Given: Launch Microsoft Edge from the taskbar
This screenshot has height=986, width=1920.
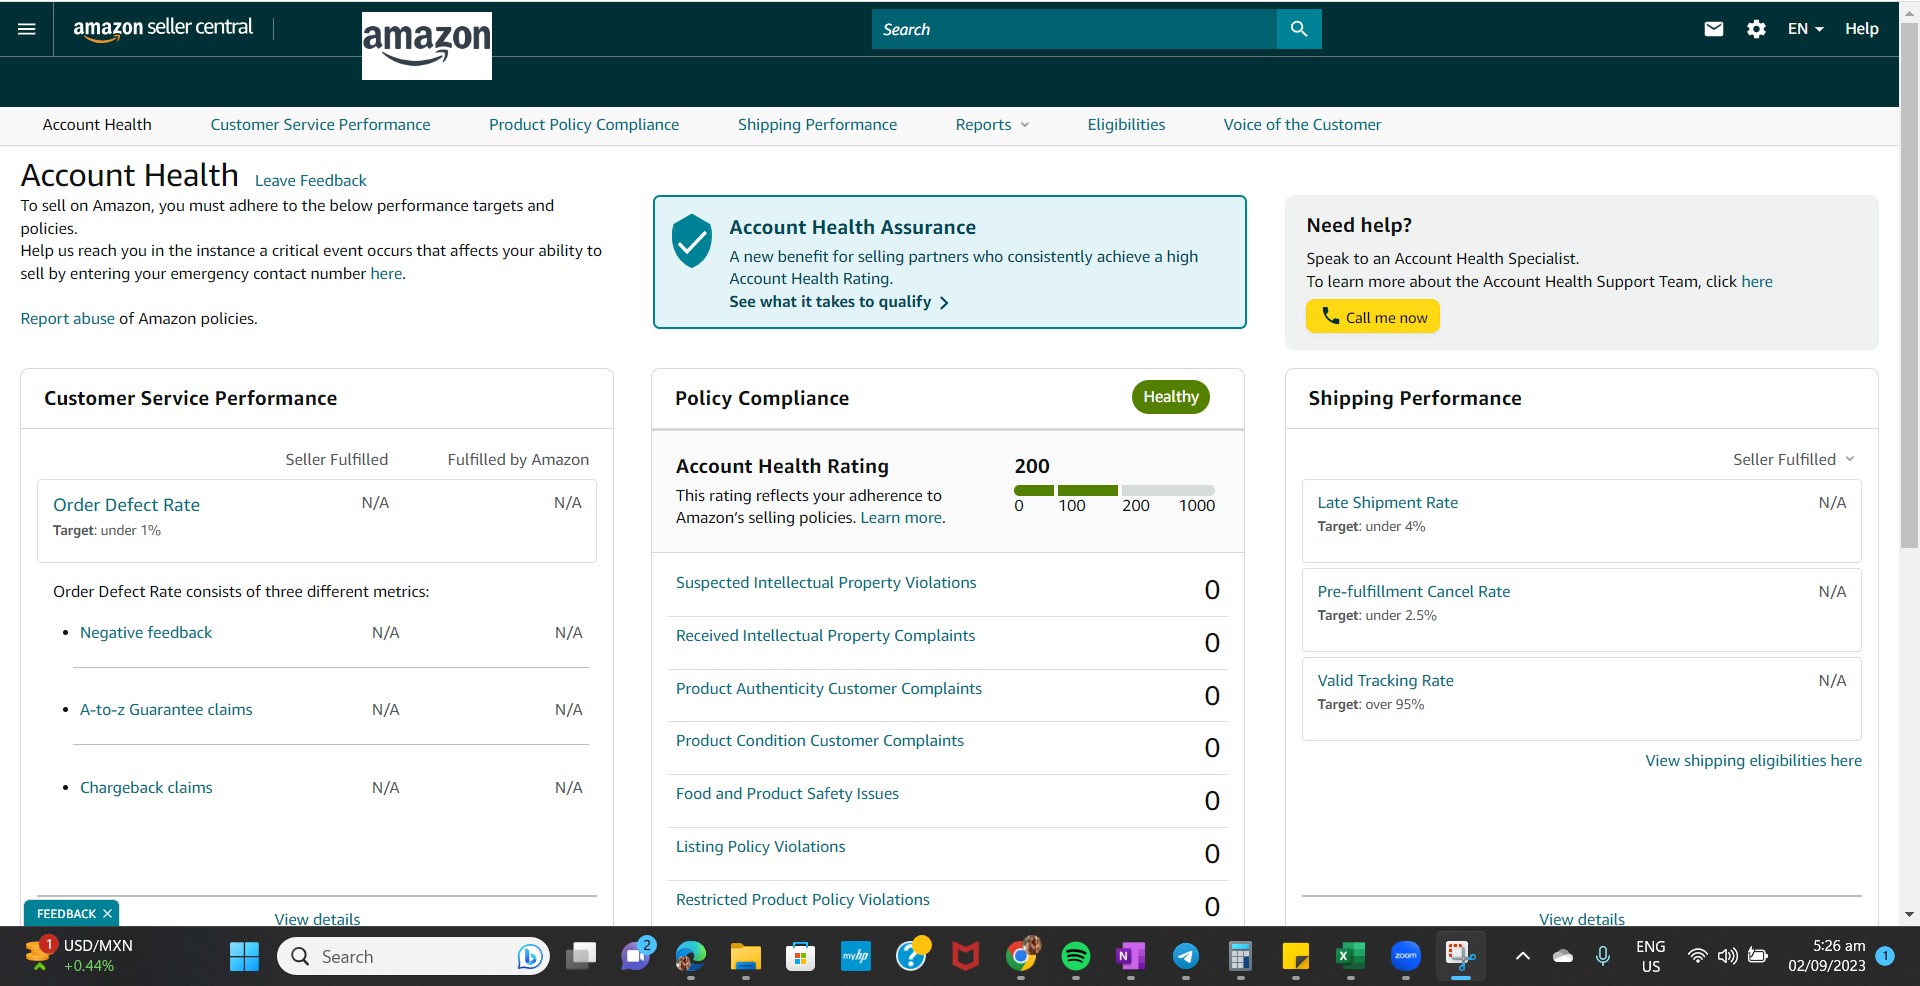Looking at the screenshot, I should tap(690, 957).
